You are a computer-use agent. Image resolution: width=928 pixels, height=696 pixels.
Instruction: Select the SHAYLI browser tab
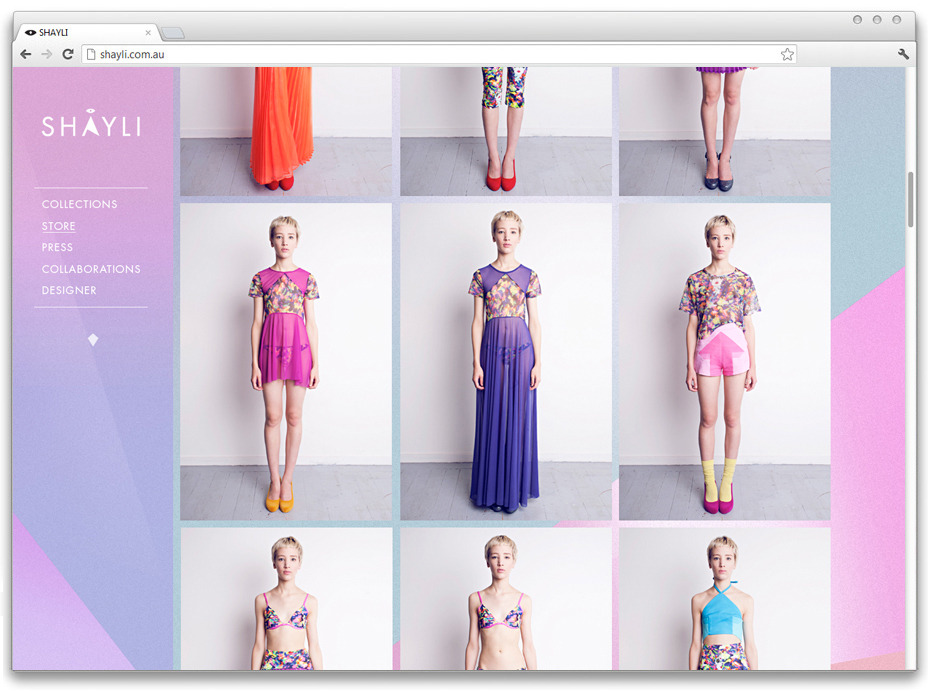[87, 33]
